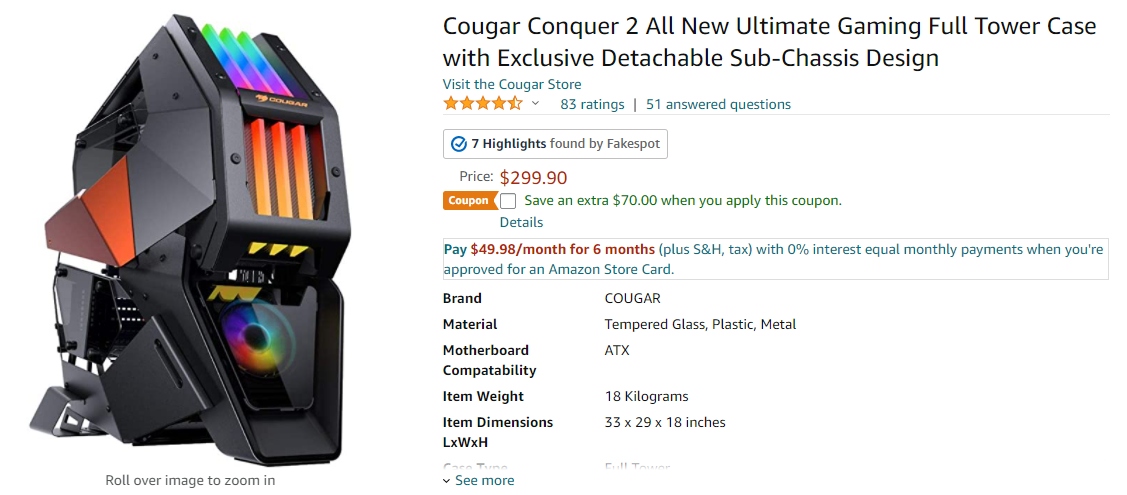Open the coupon Details link
Viewport: 1127px width, 495px height.
pyautogui.click(x=521, y=222)
